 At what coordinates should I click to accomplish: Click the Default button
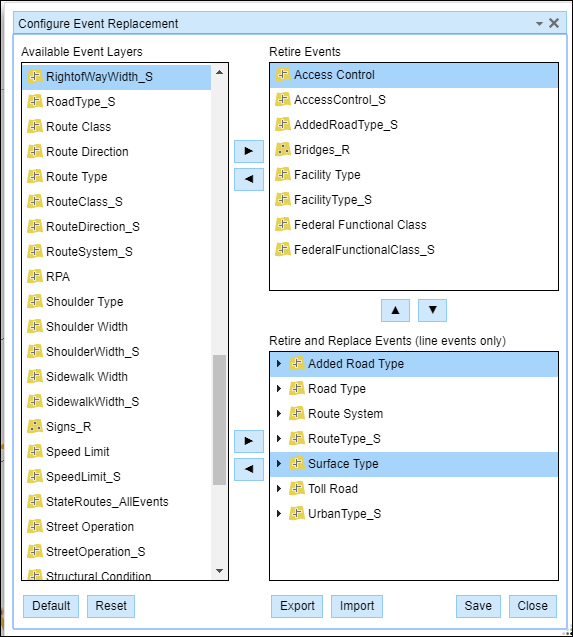point(51,606)
